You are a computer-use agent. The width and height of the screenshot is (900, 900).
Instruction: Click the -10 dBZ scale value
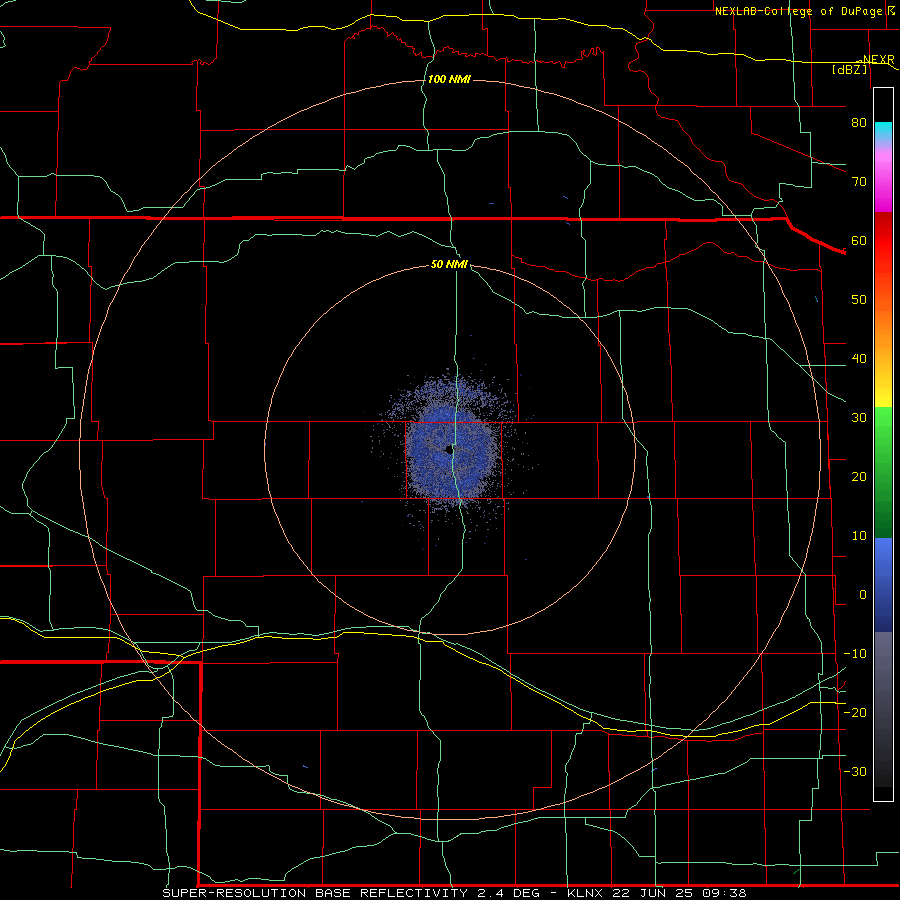pos(855,654)
